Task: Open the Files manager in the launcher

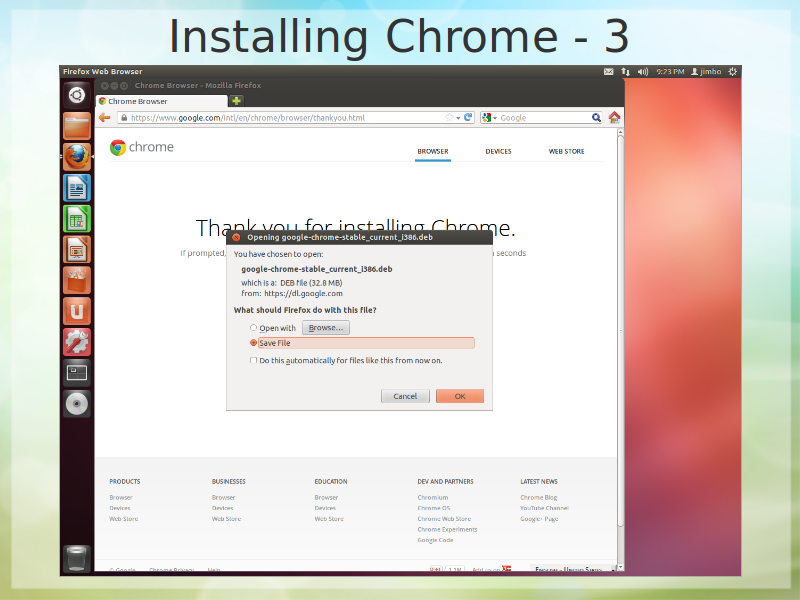Action: click(77, 126)
